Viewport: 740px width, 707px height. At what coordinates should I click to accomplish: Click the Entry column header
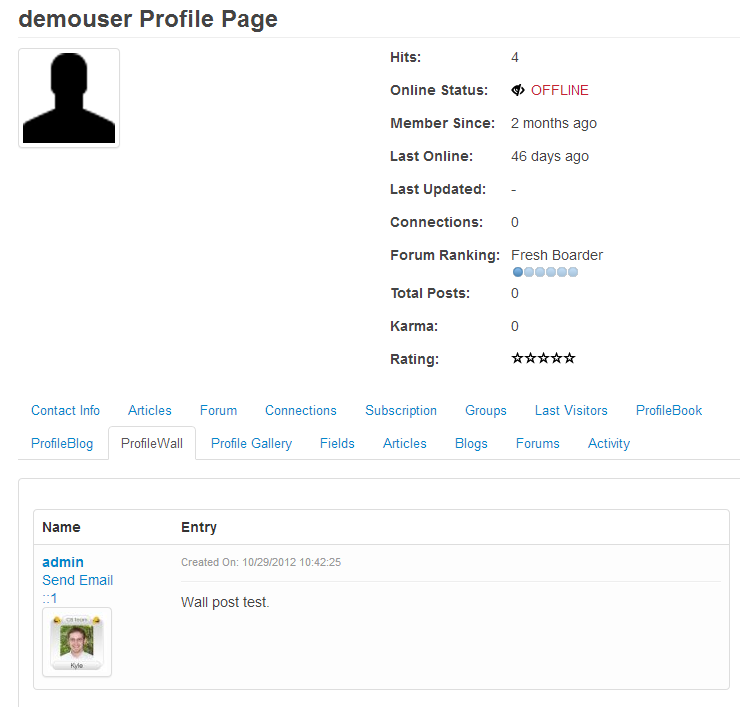click(x=199, y=527)
